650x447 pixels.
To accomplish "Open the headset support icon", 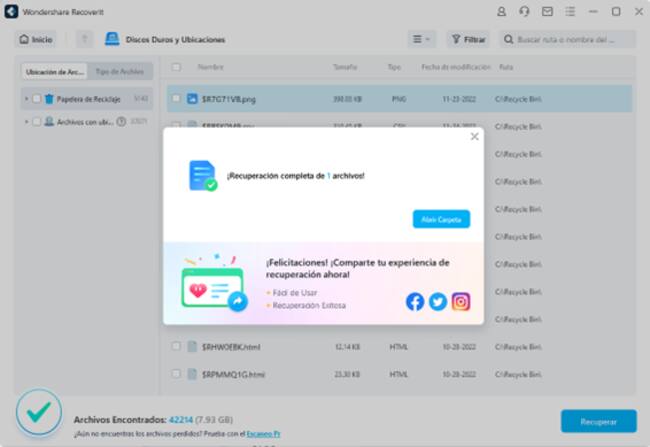I will pyautogui.click(x=524, y=11).
